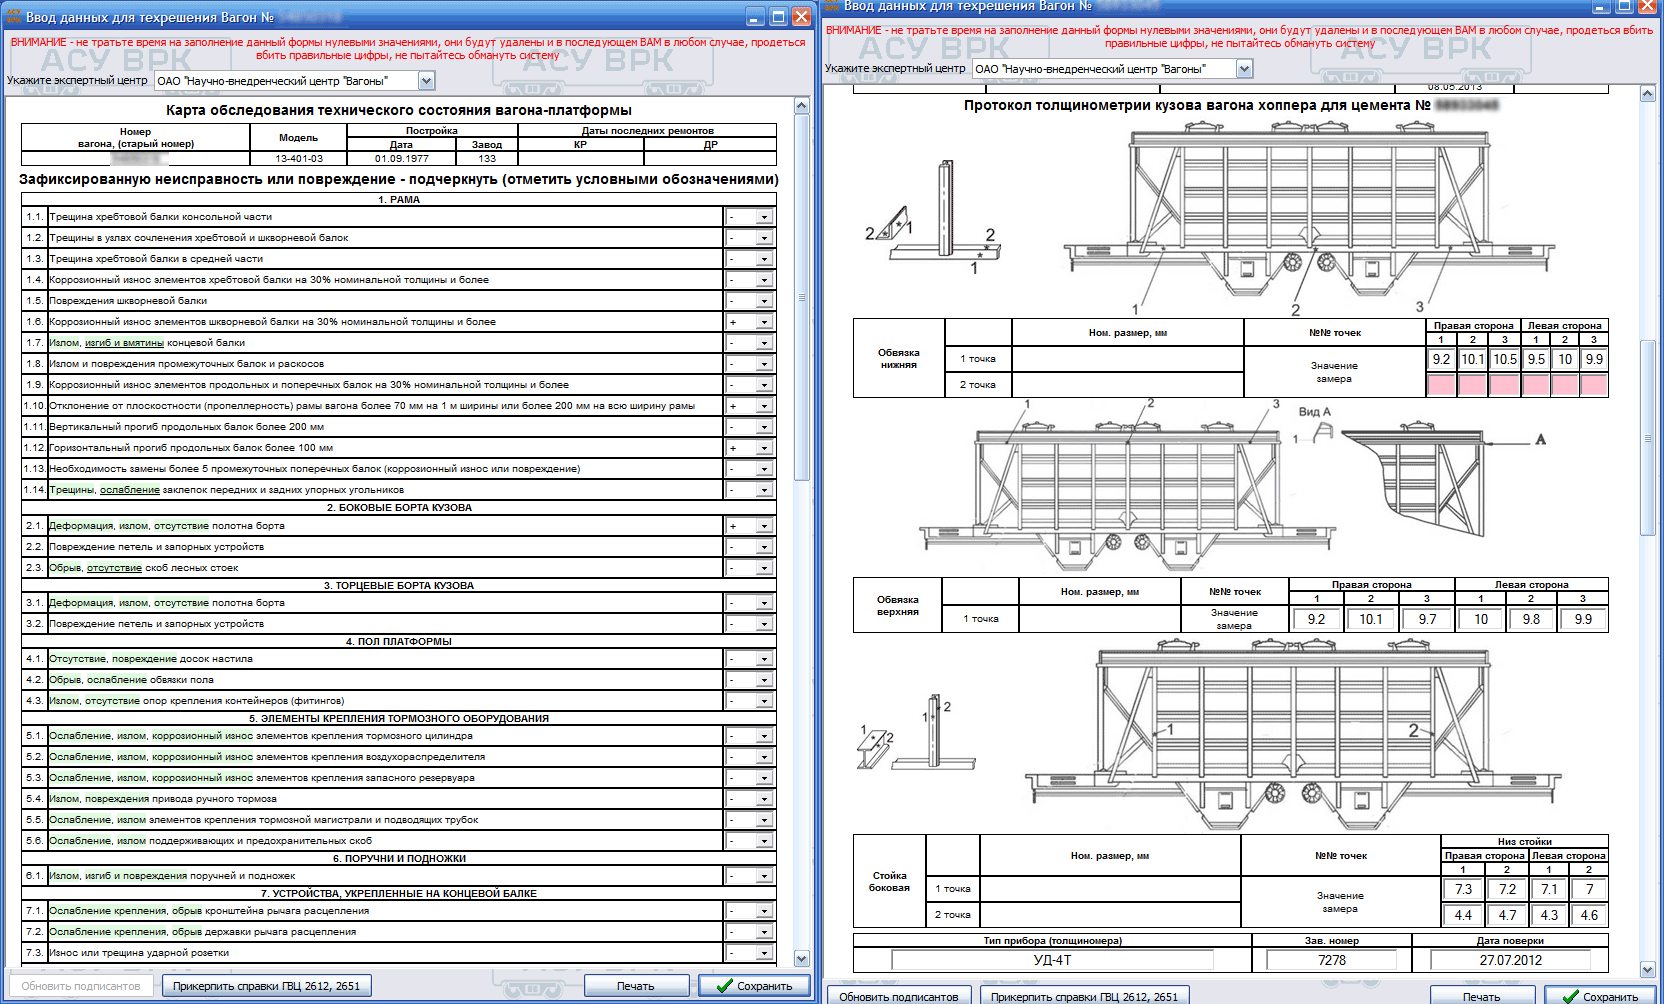1664x1004 pixels.
Task: Click text of row 4.2 ослабление обвязки пола
Action: coord(131,680)
